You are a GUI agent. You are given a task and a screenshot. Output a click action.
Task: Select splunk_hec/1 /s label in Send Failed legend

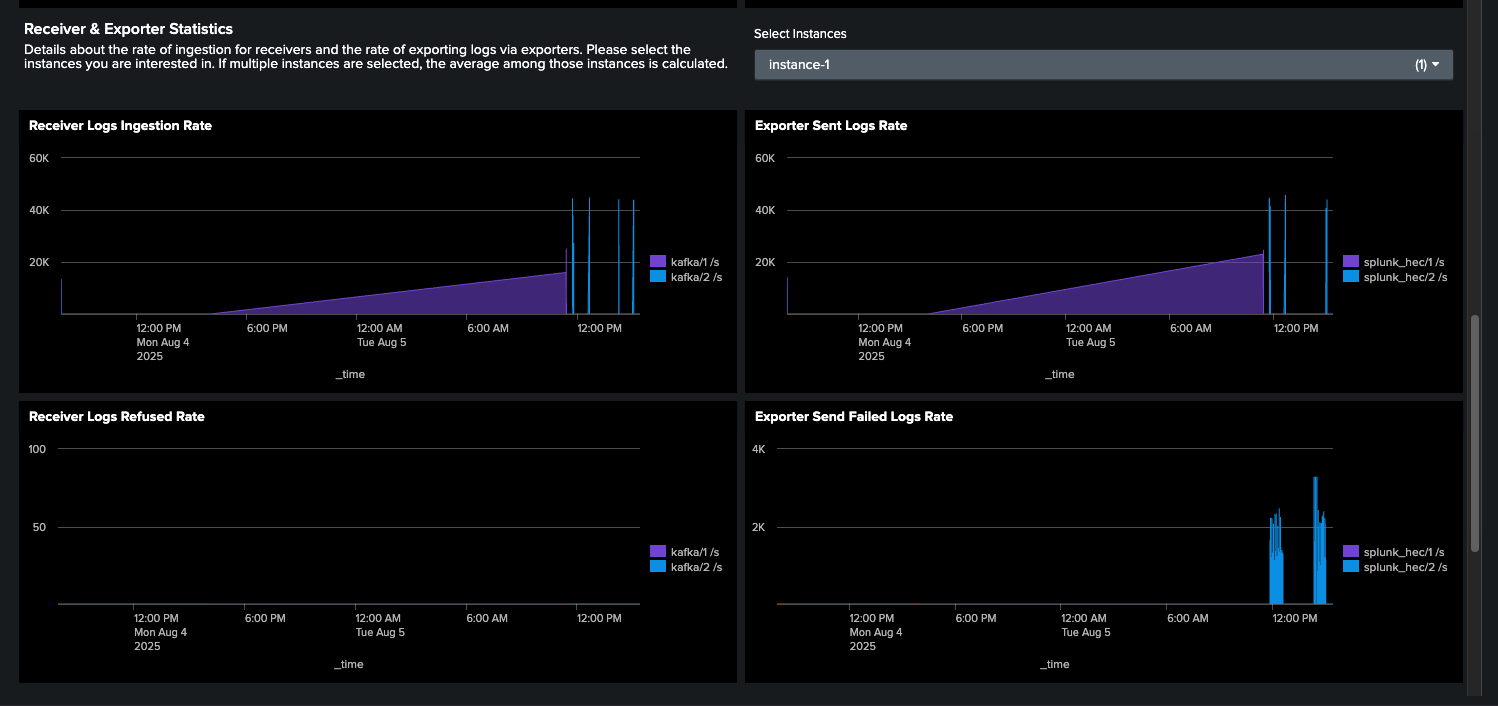[1404, 552]
